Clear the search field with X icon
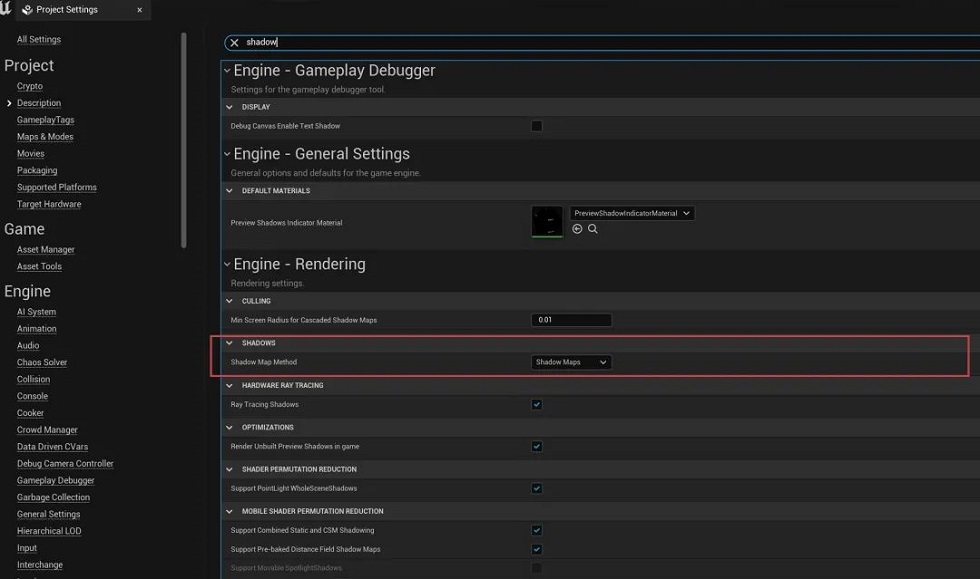 tap(234, 43)
